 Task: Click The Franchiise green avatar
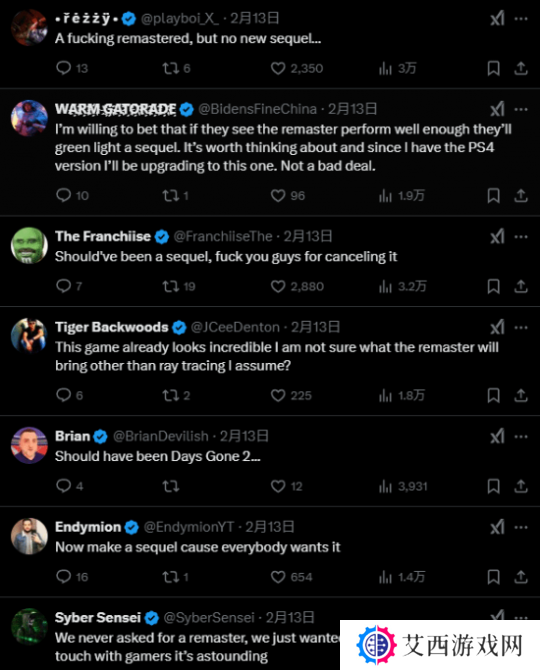click(x=29, y=245)
